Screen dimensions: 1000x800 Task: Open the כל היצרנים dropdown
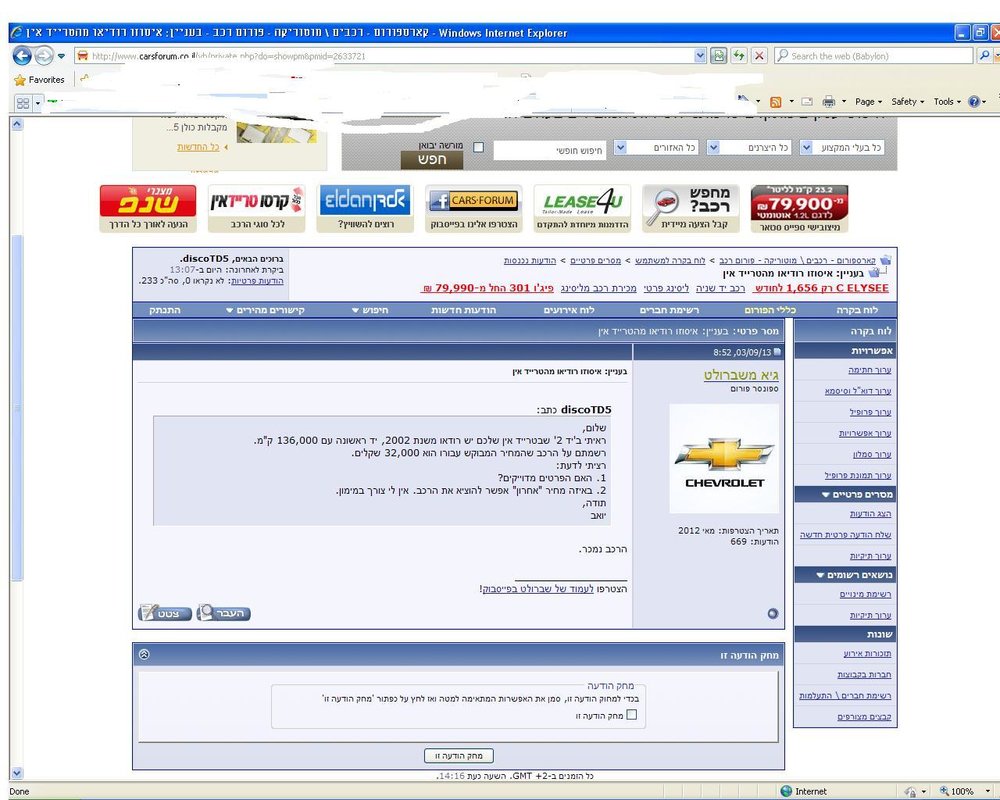tap(750, 147)
